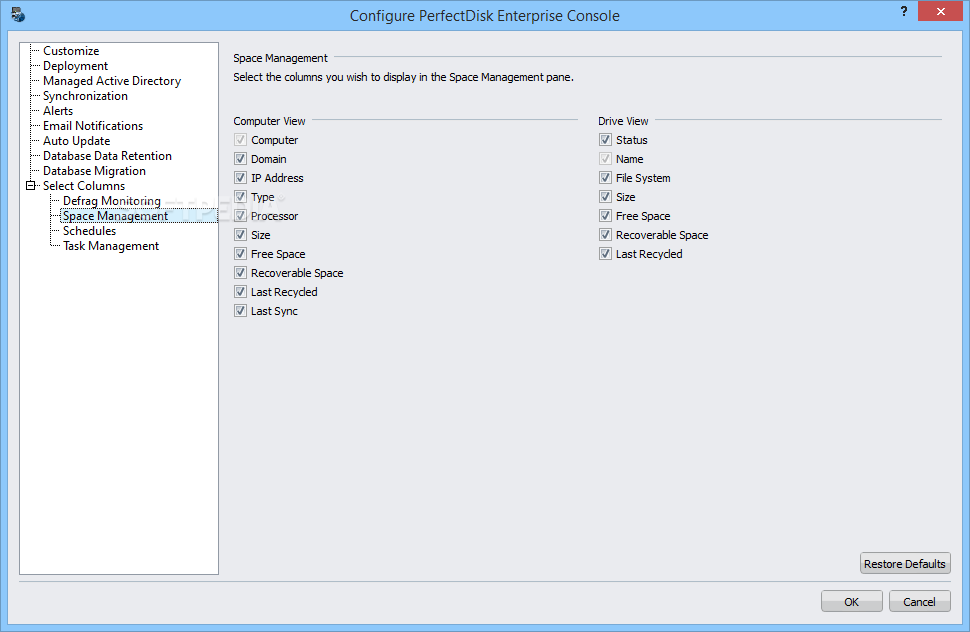Viewport: 970px width, 632px height.
Task: Open Database Migration page
Action: [95, 171]
